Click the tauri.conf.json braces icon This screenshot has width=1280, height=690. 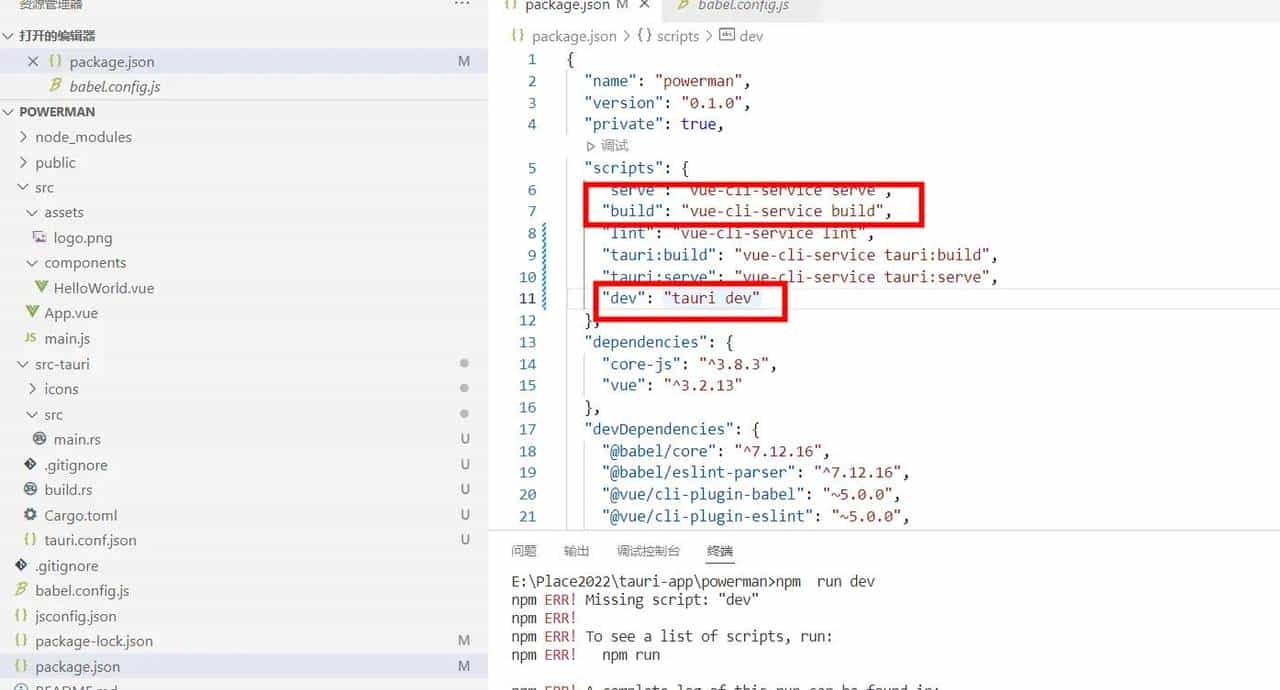[31, 540]
